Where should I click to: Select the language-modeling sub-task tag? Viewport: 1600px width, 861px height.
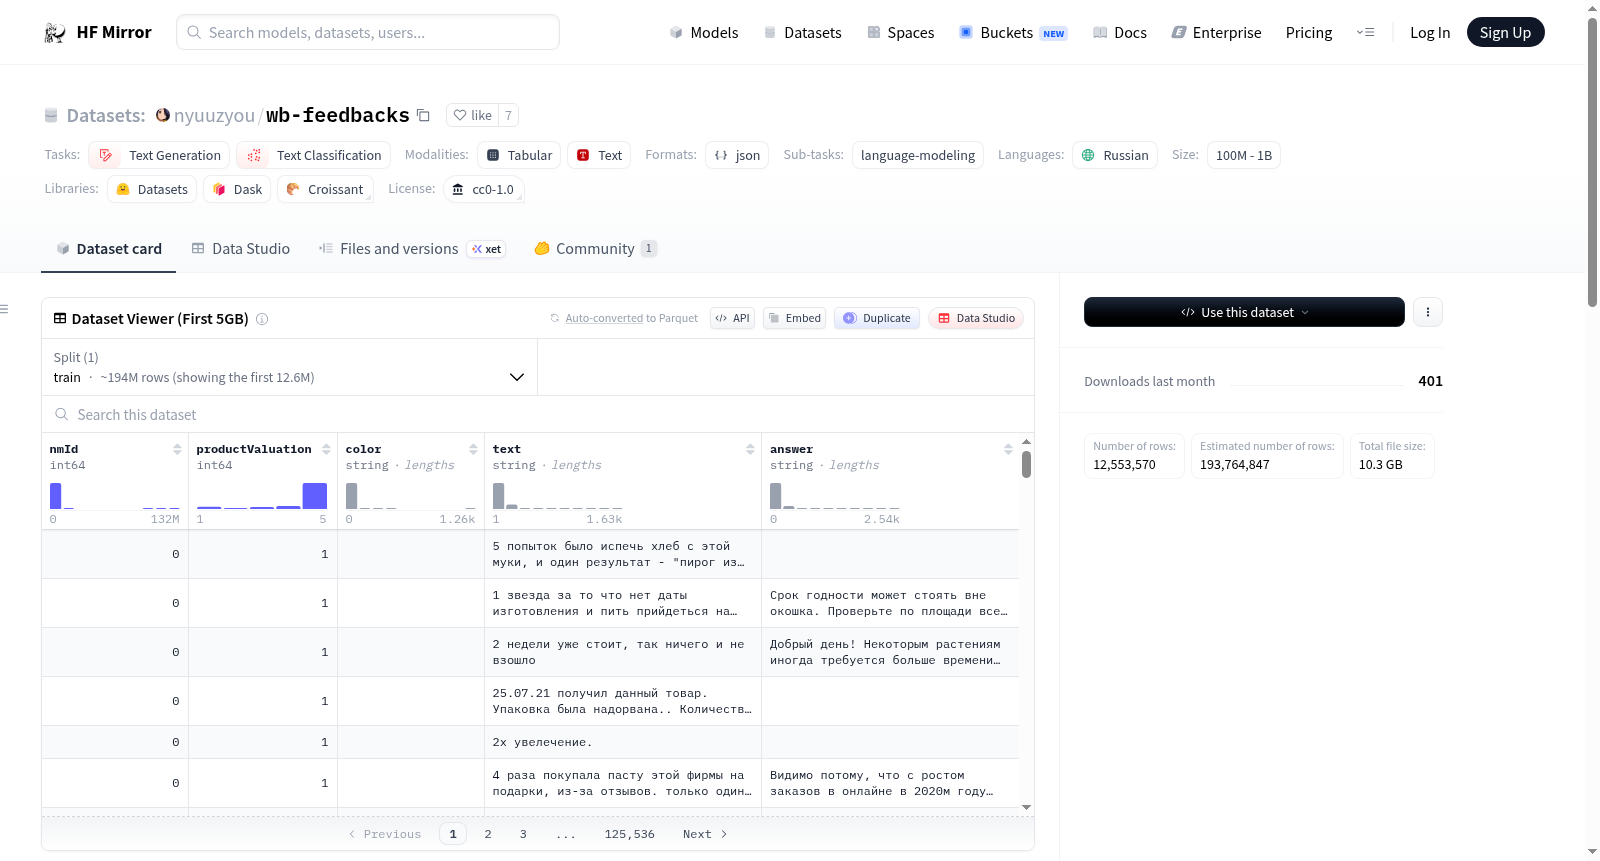tap(918, 155)
